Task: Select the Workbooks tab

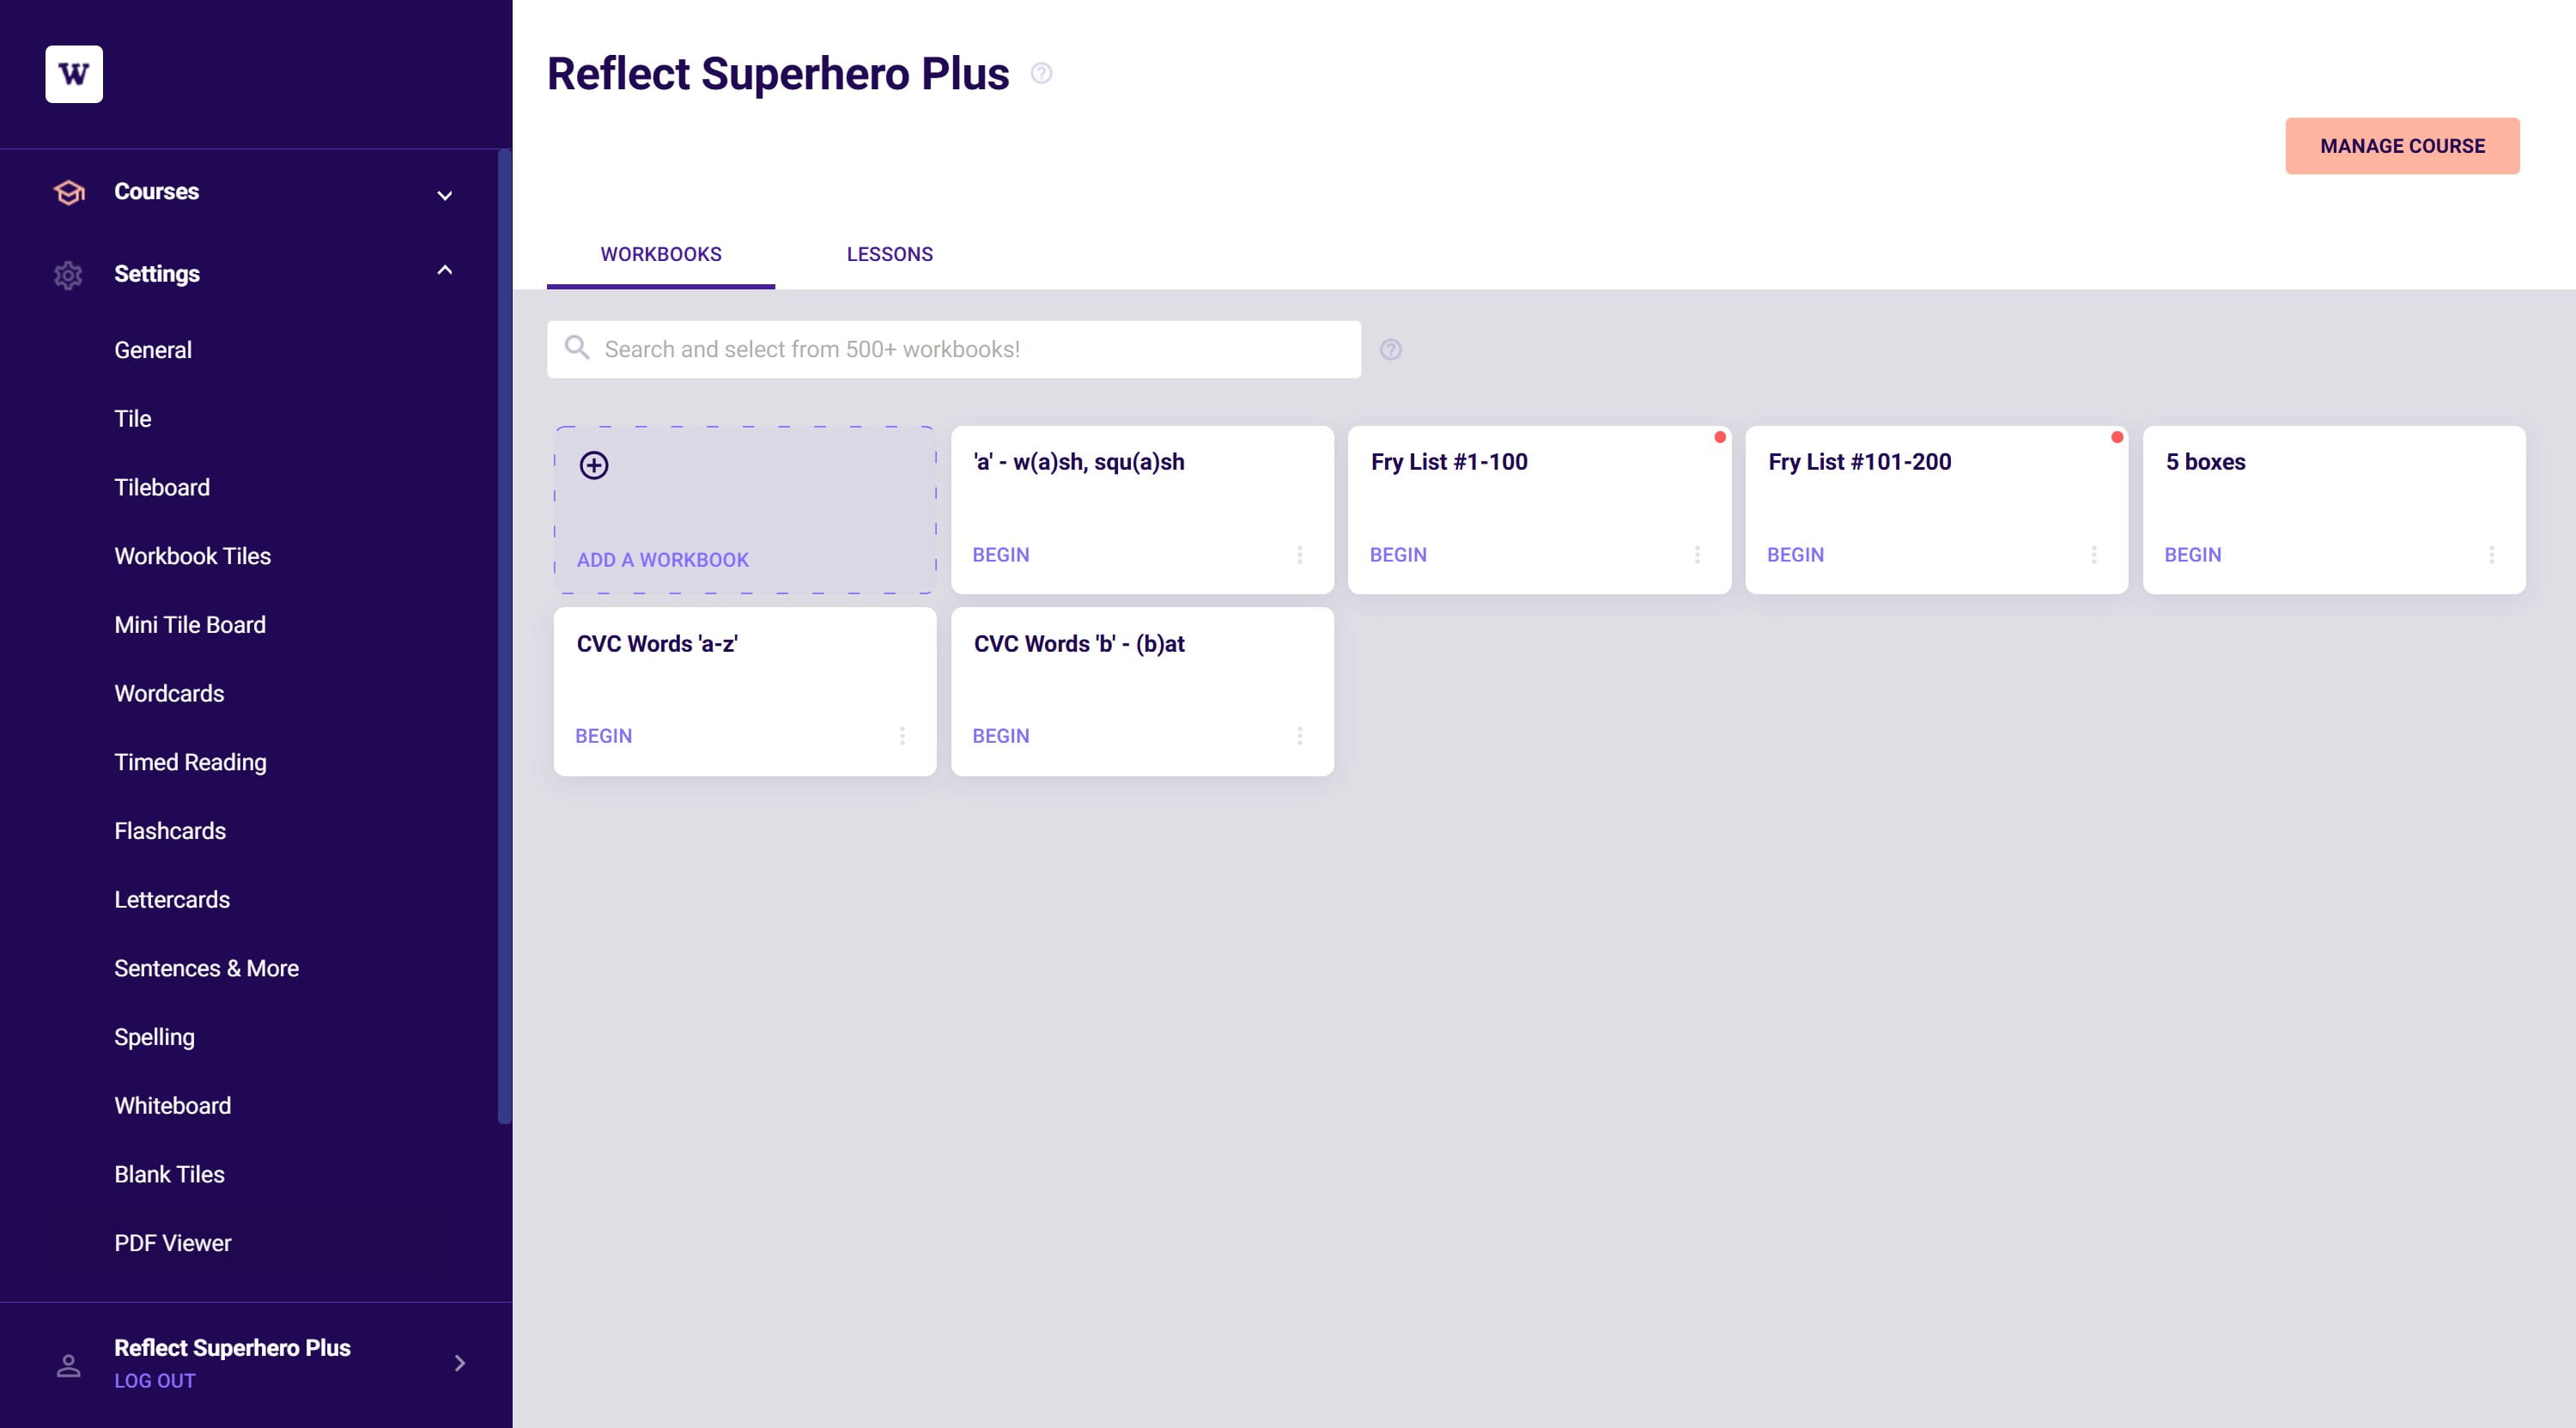Action: (x=661, y=254)
